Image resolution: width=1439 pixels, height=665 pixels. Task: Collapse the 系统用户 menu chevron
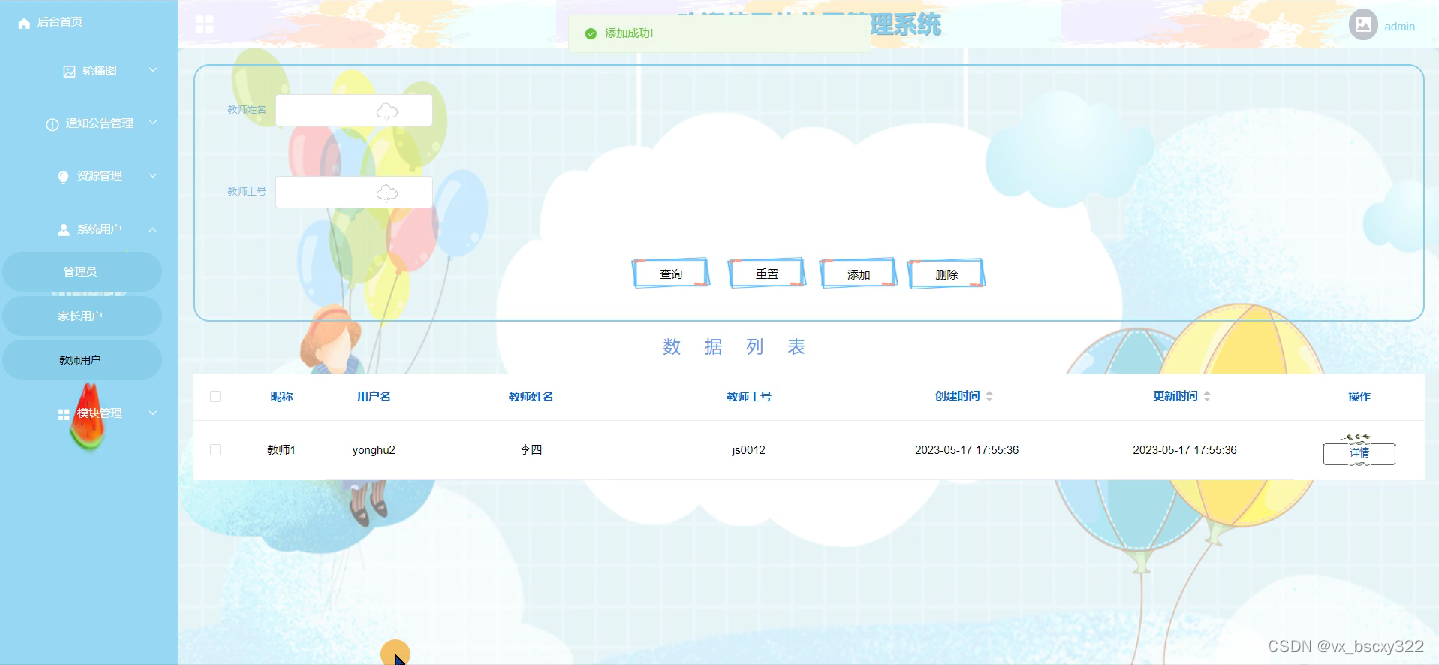tap(153, 229)
